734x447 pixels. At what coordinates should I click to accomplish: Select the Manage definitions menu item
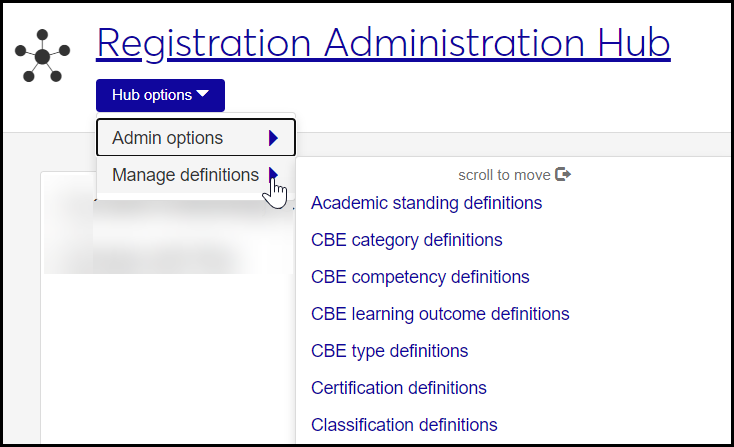185,175
